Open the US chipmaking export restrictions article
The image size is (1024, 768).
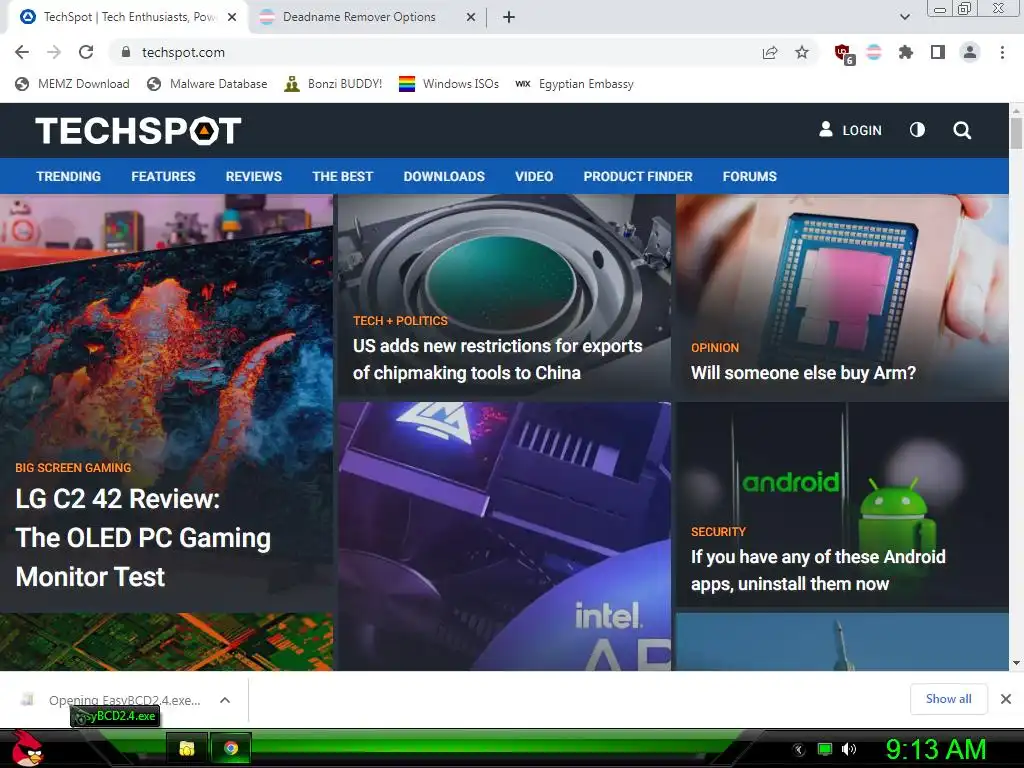(498, 359)
